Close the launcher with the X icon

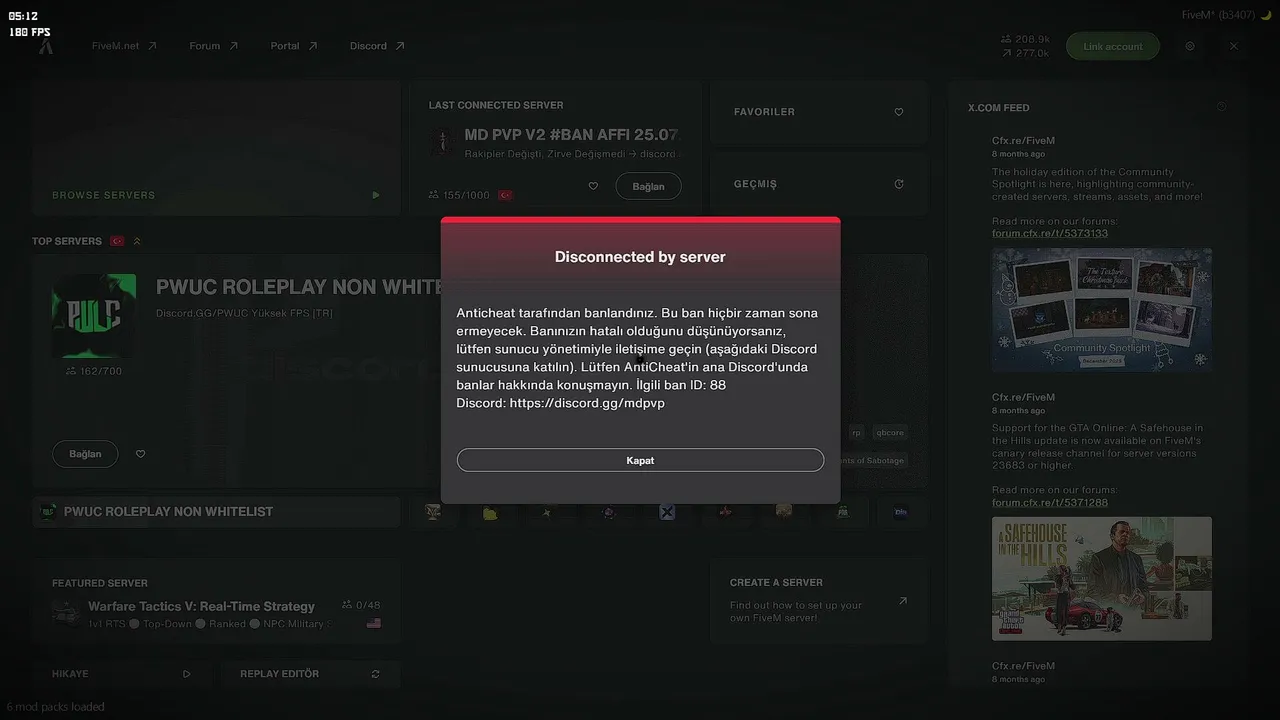pyautogui.click(x=1234, y=46)
